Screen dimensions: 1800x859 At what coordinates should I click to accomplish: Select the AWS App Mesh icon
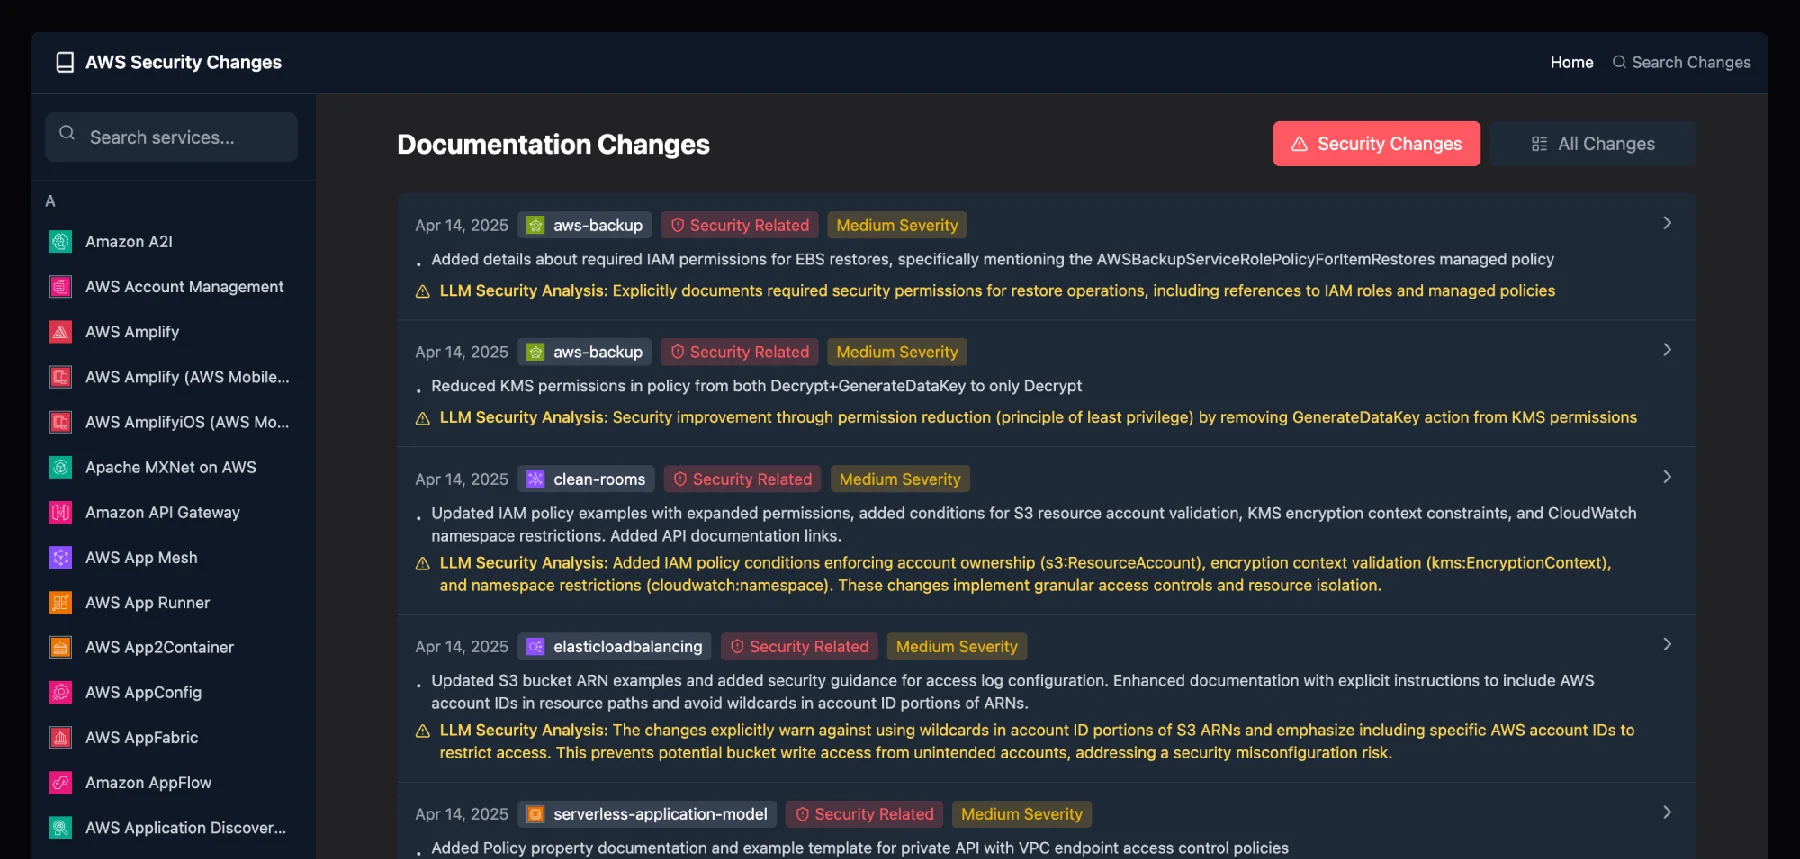point(60,557)
